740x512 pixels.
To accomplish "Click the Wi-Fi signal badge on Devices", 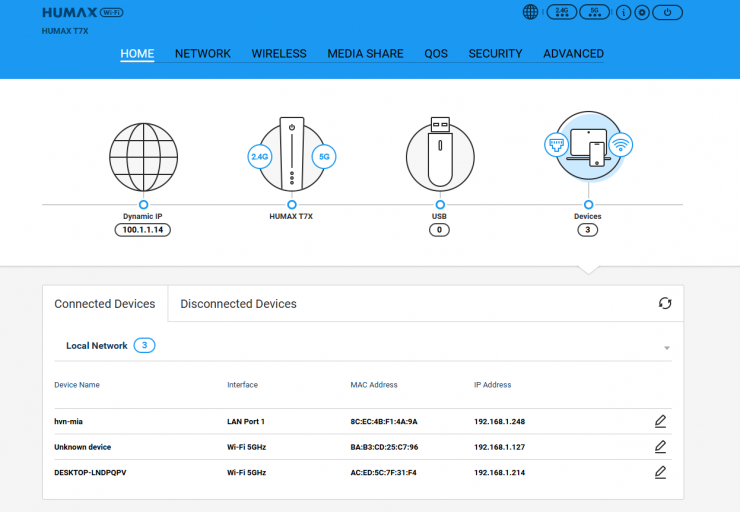I will coord(621,144).
